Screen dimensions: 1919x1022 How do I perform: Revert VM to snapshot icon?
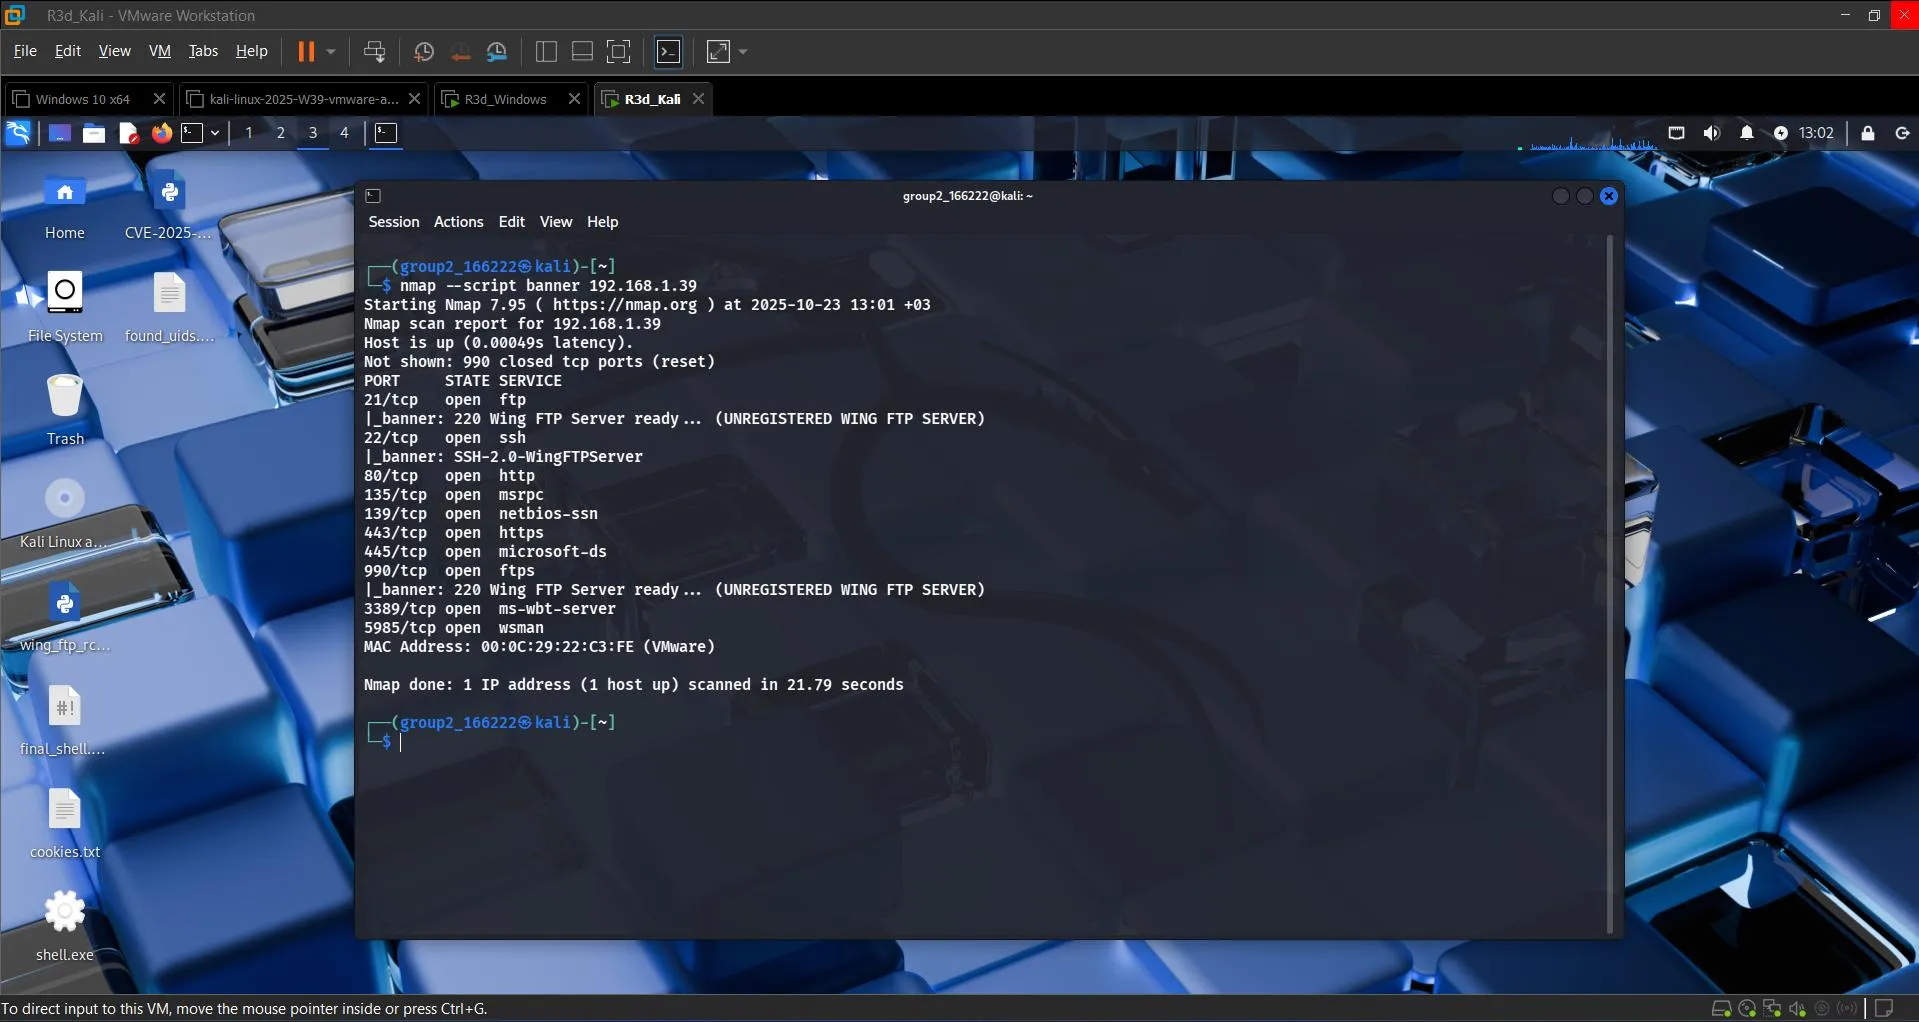tap(461, 51)
